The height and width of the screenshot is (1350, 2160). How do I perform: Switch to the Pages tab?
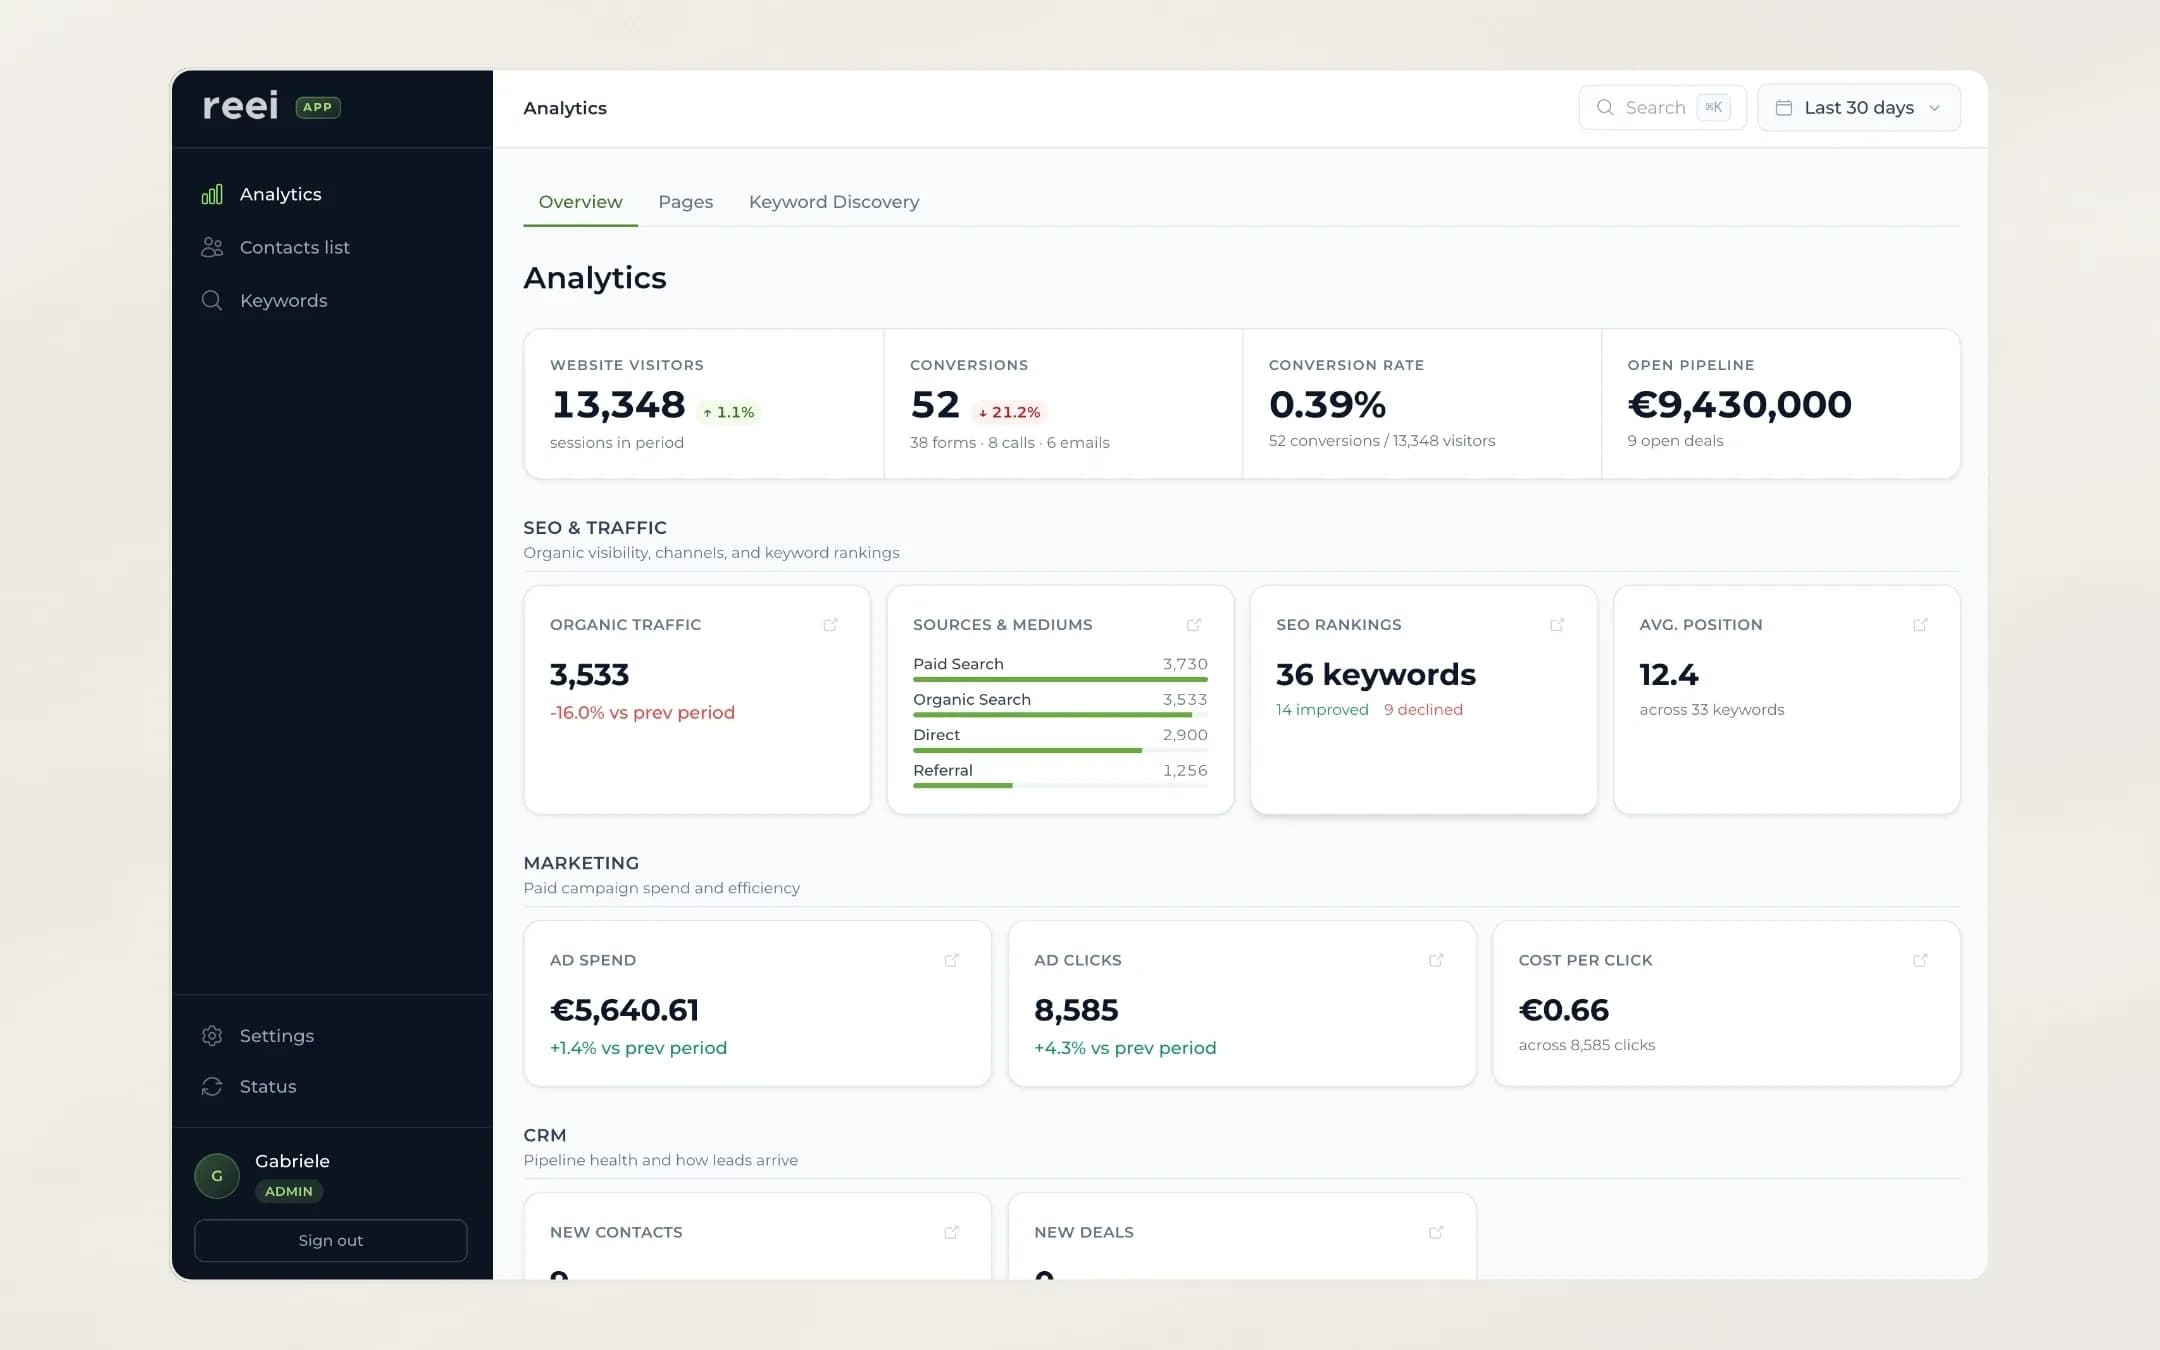coord(686,202)
